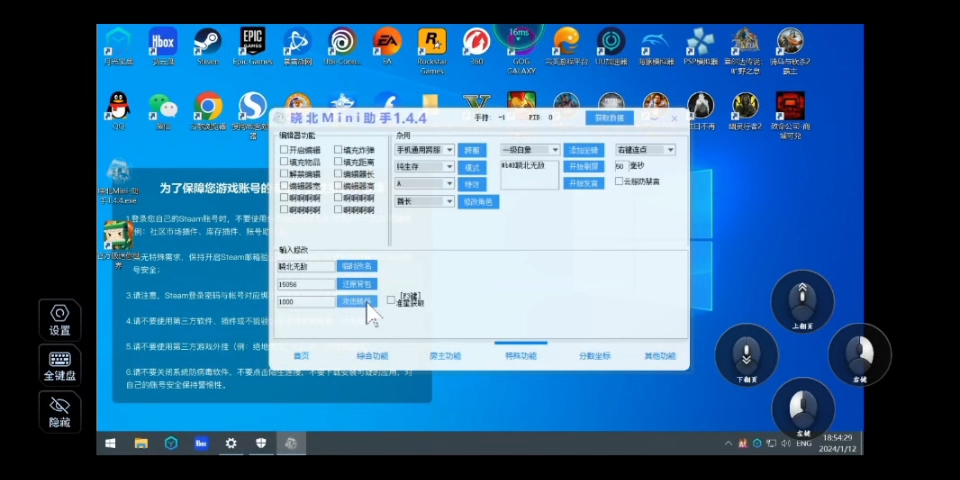Open the Windows Start menu
The image size is (960, 480).
coord(110,443)
